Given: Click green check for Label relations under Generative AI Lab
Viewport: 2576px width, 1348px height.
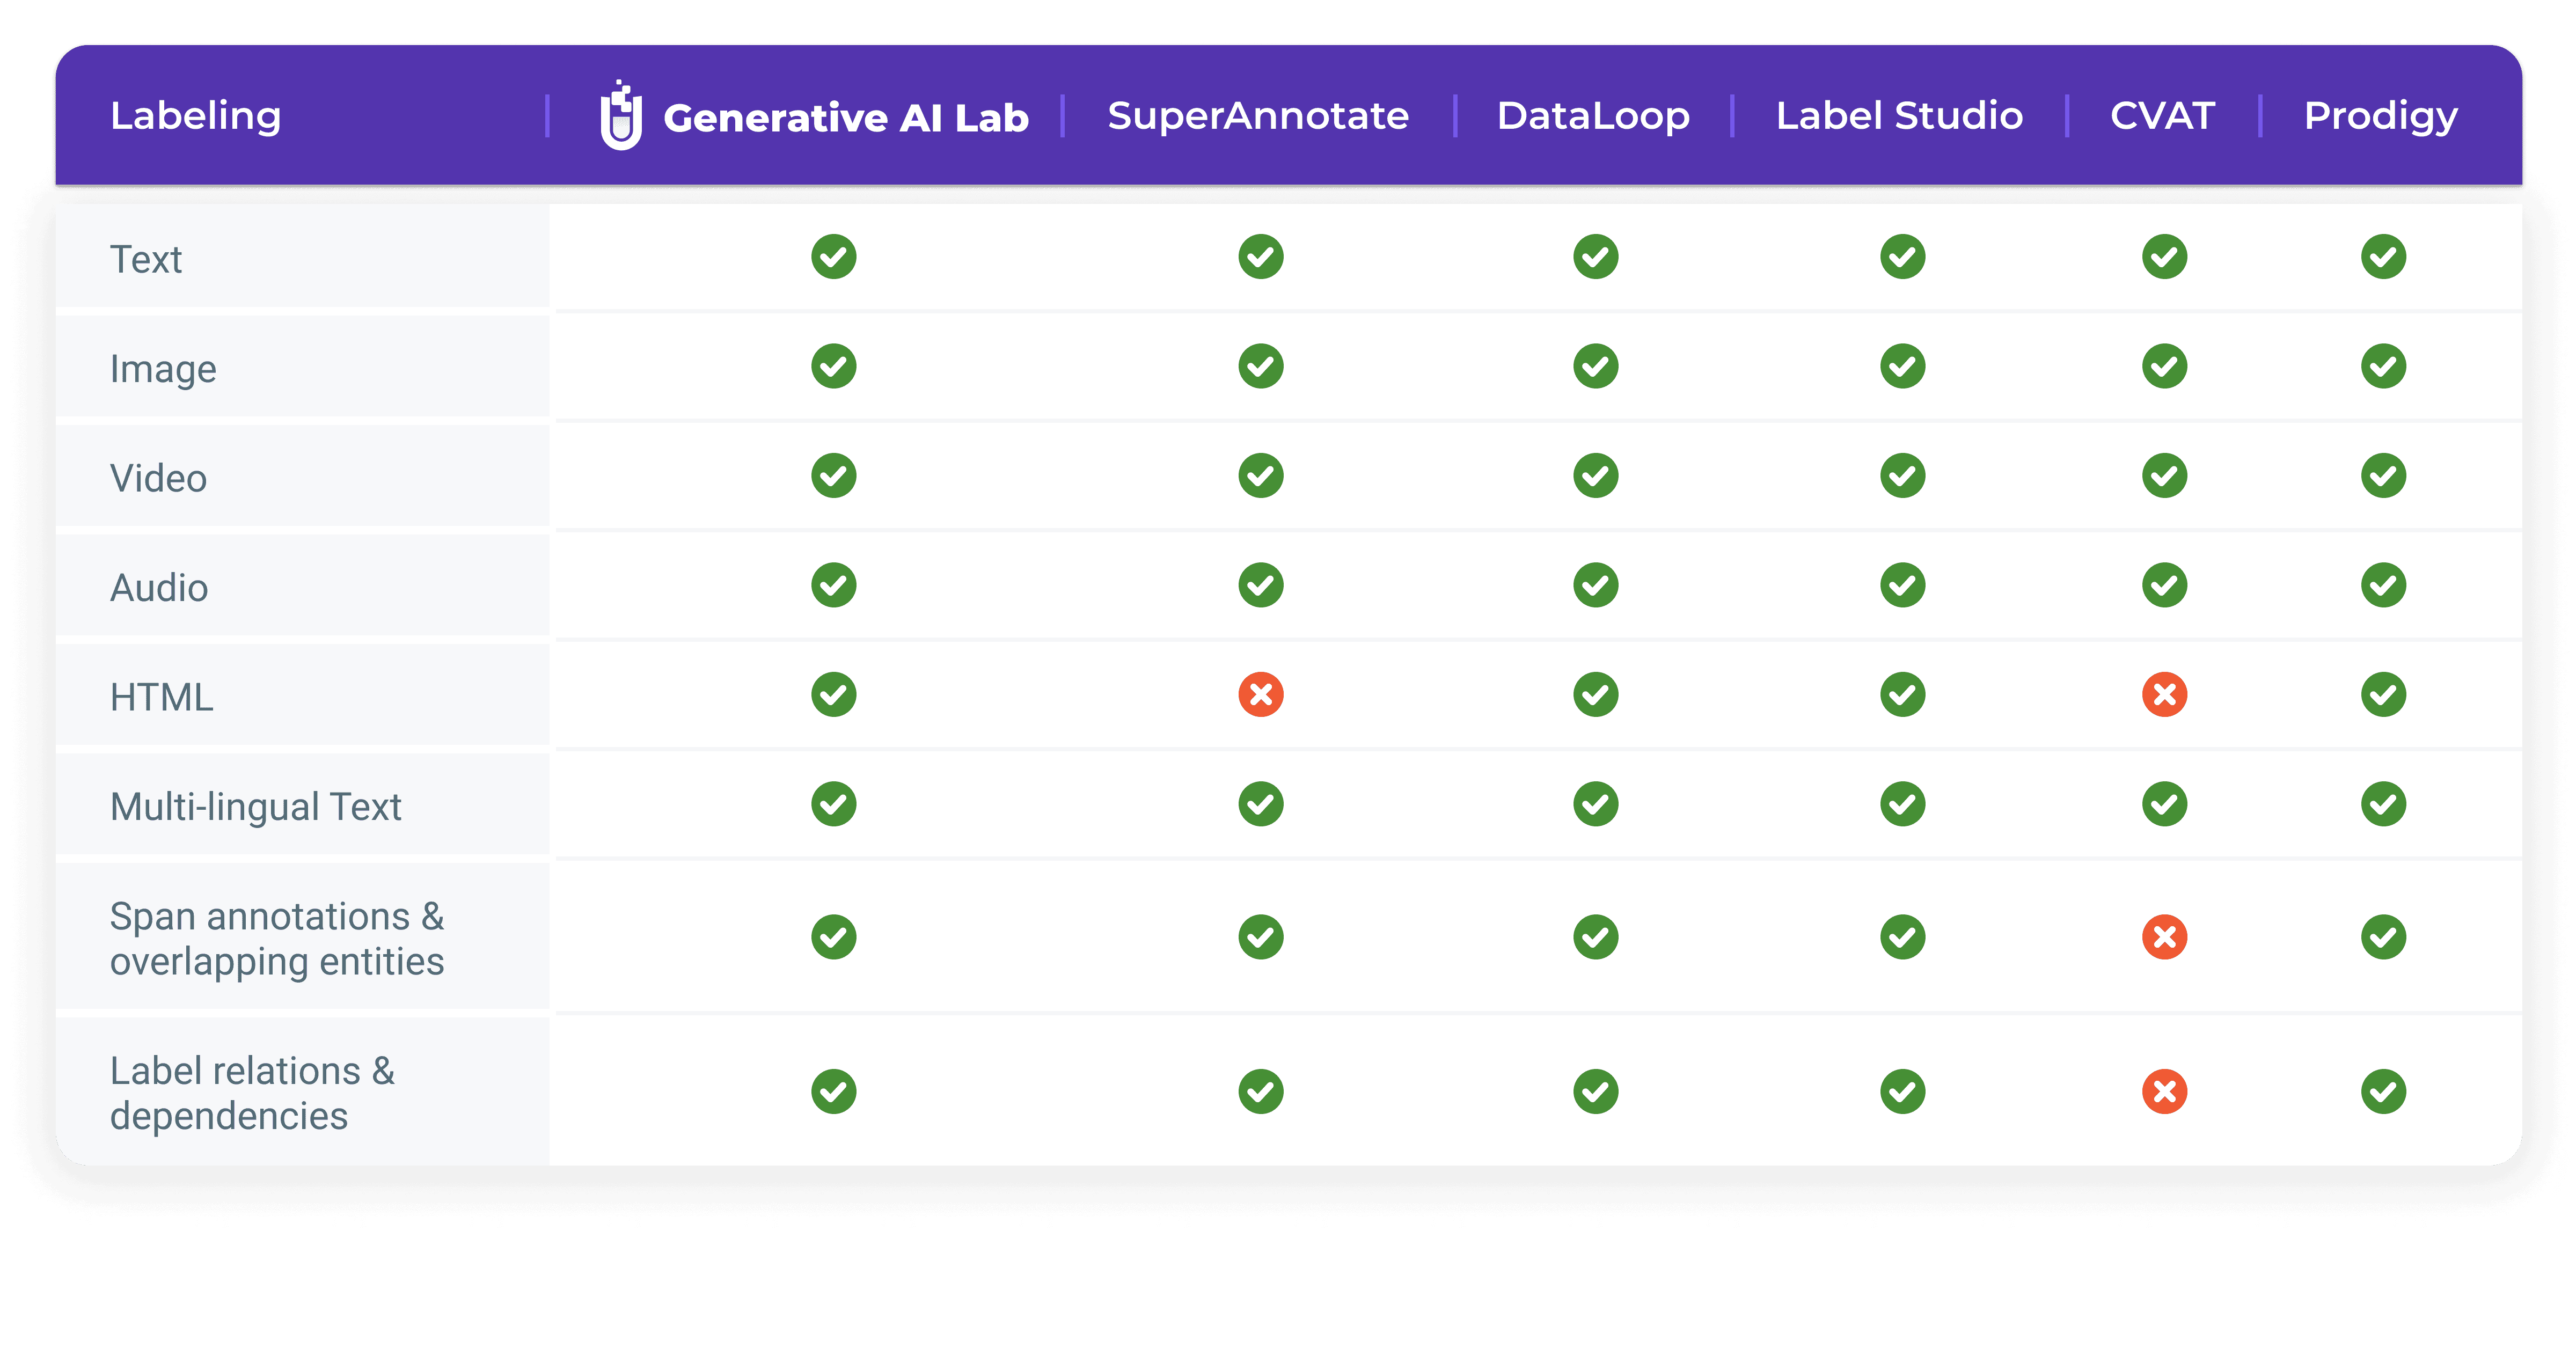Looking at the screenshot, I should pyautogui.click(x=834, y=1091).
